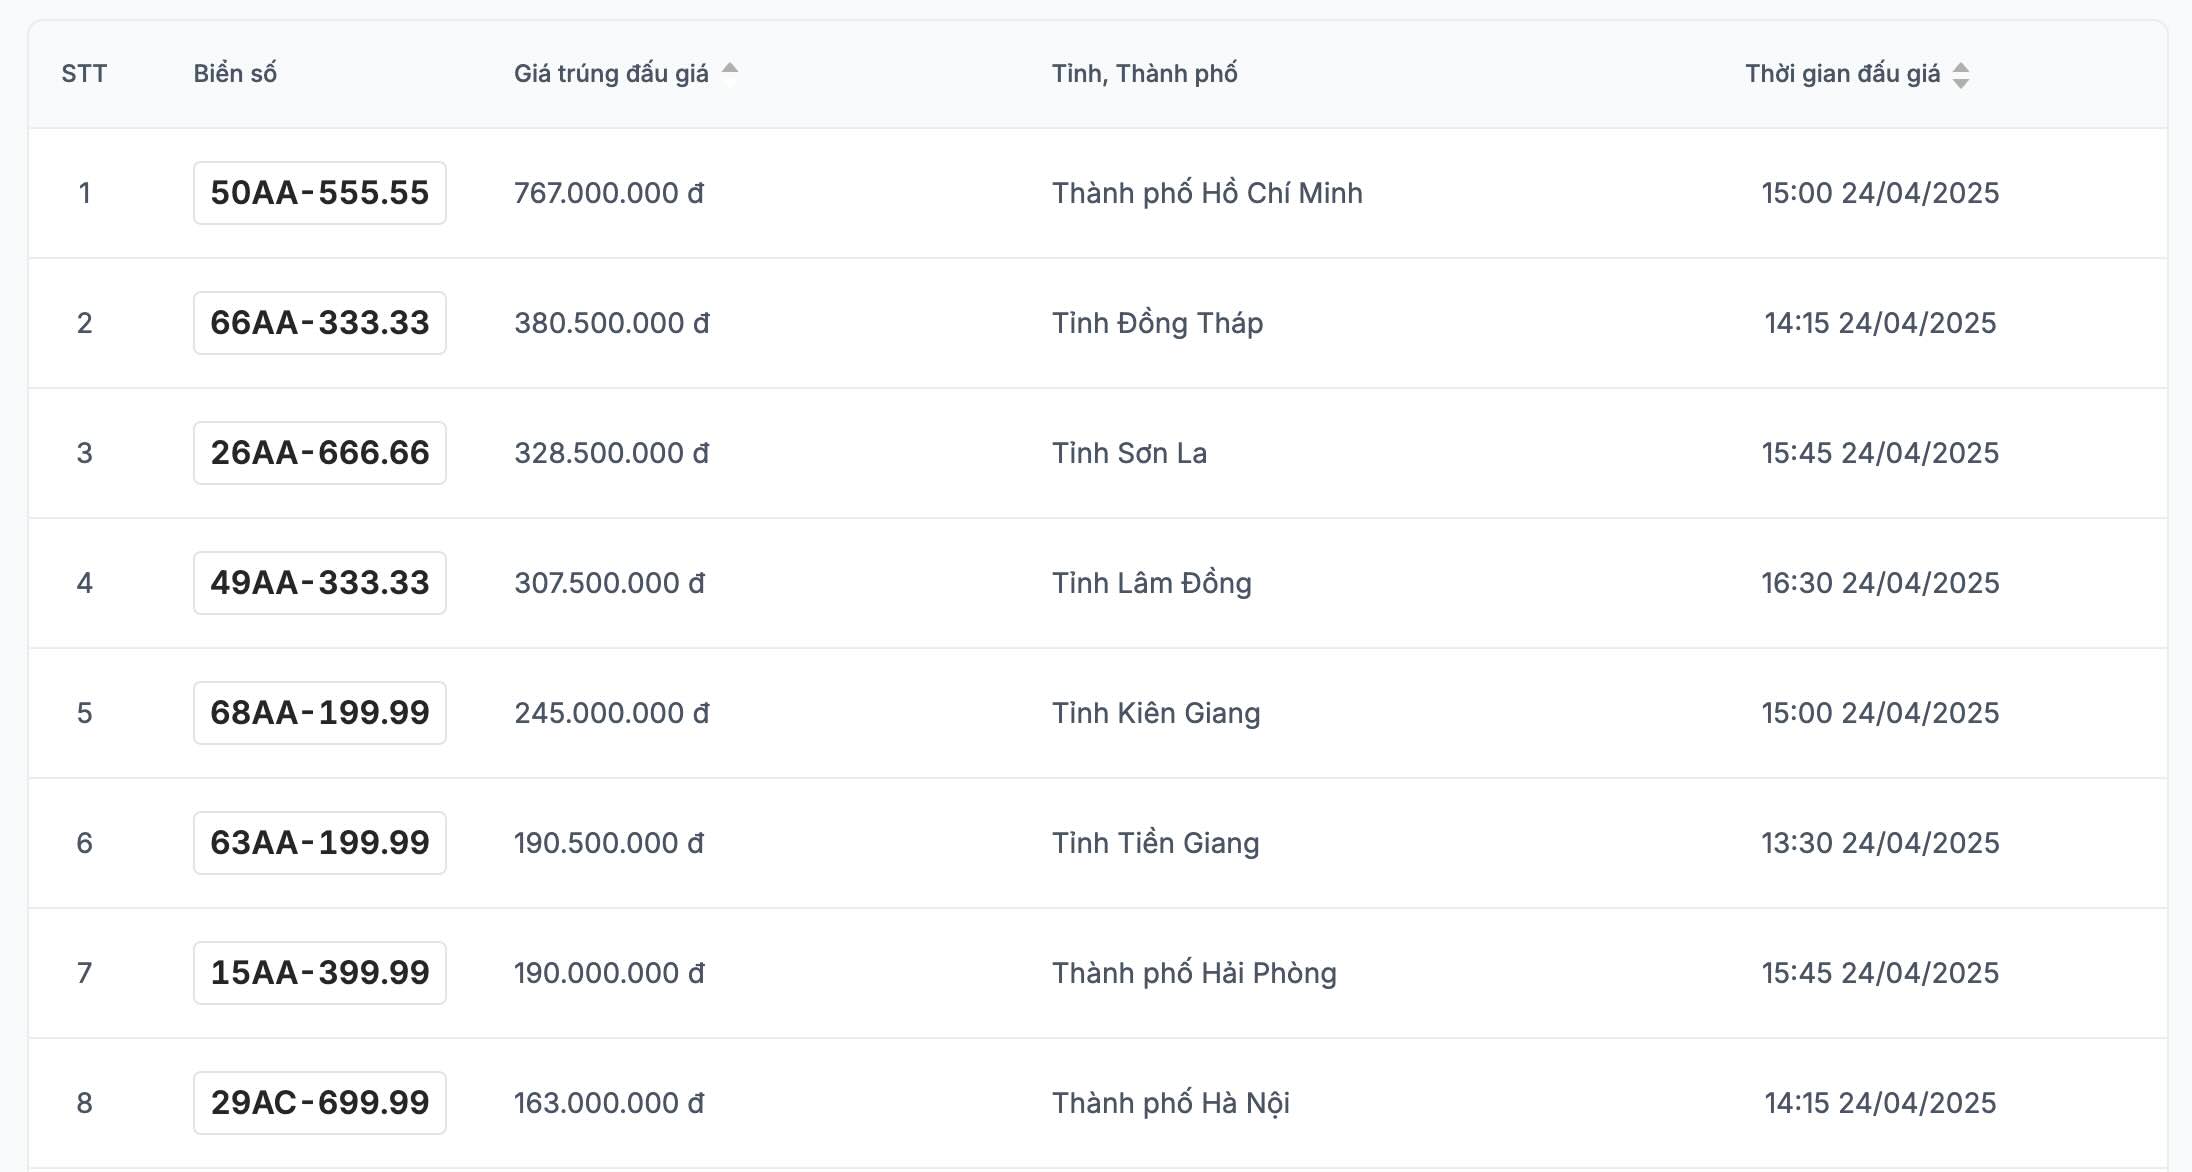Click plate badge 68AA-199.99

(319, 713)
